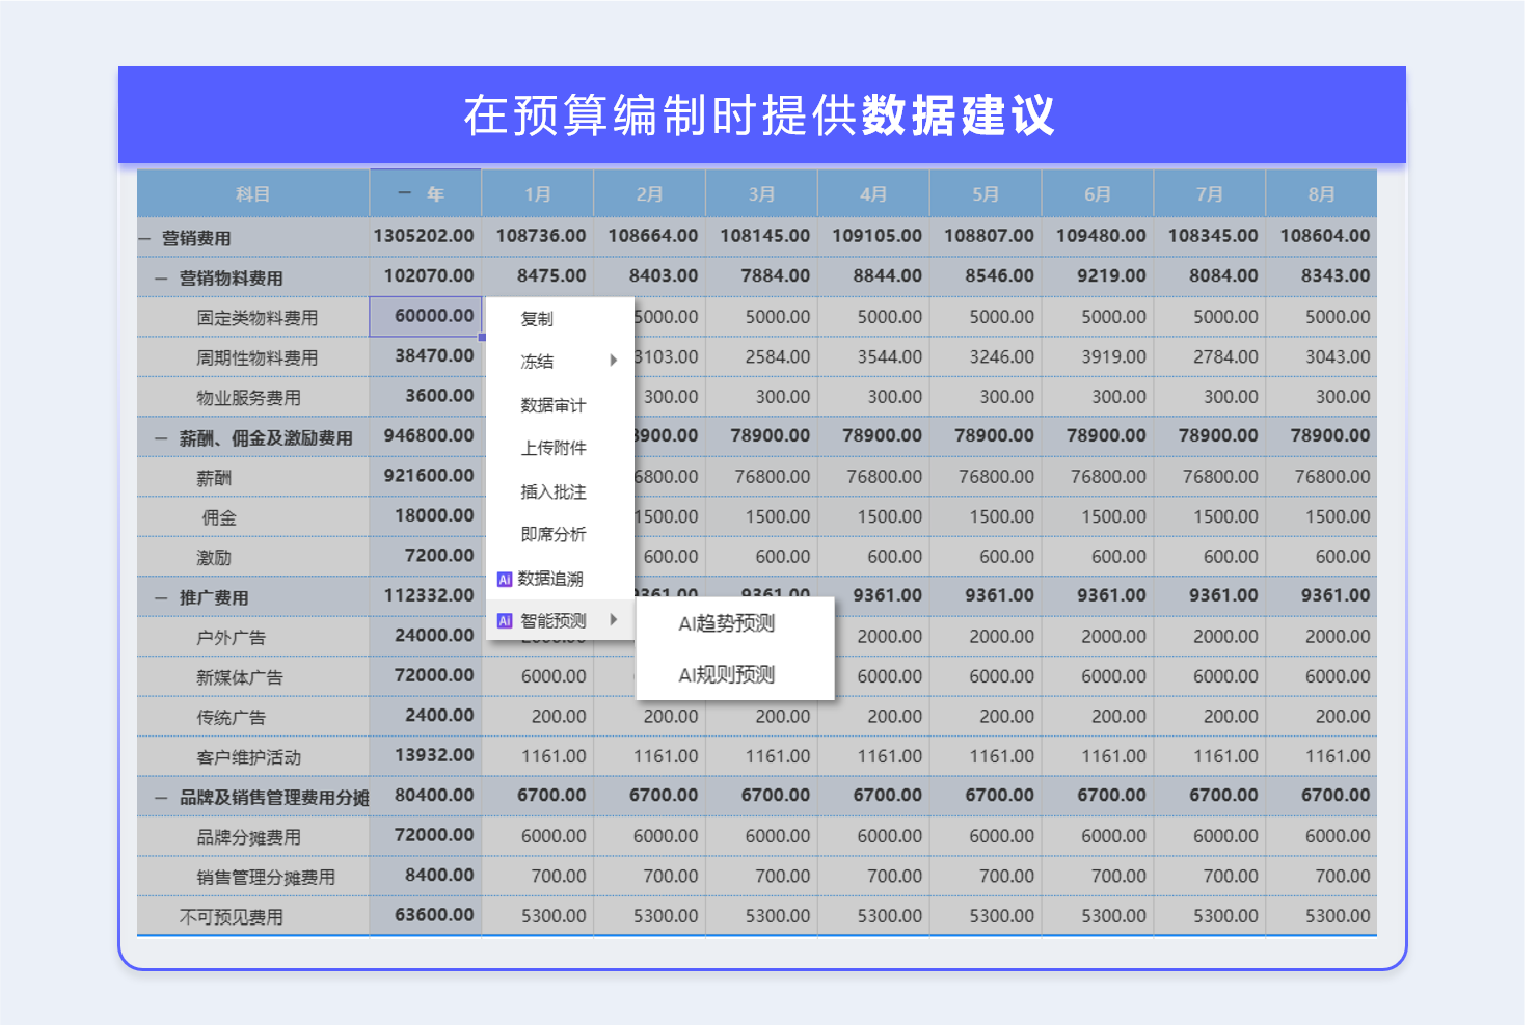Viewport: 1525px width, 1025px height.
Task: Select the 佣金 row label
Action: click(x=219, y=518)
